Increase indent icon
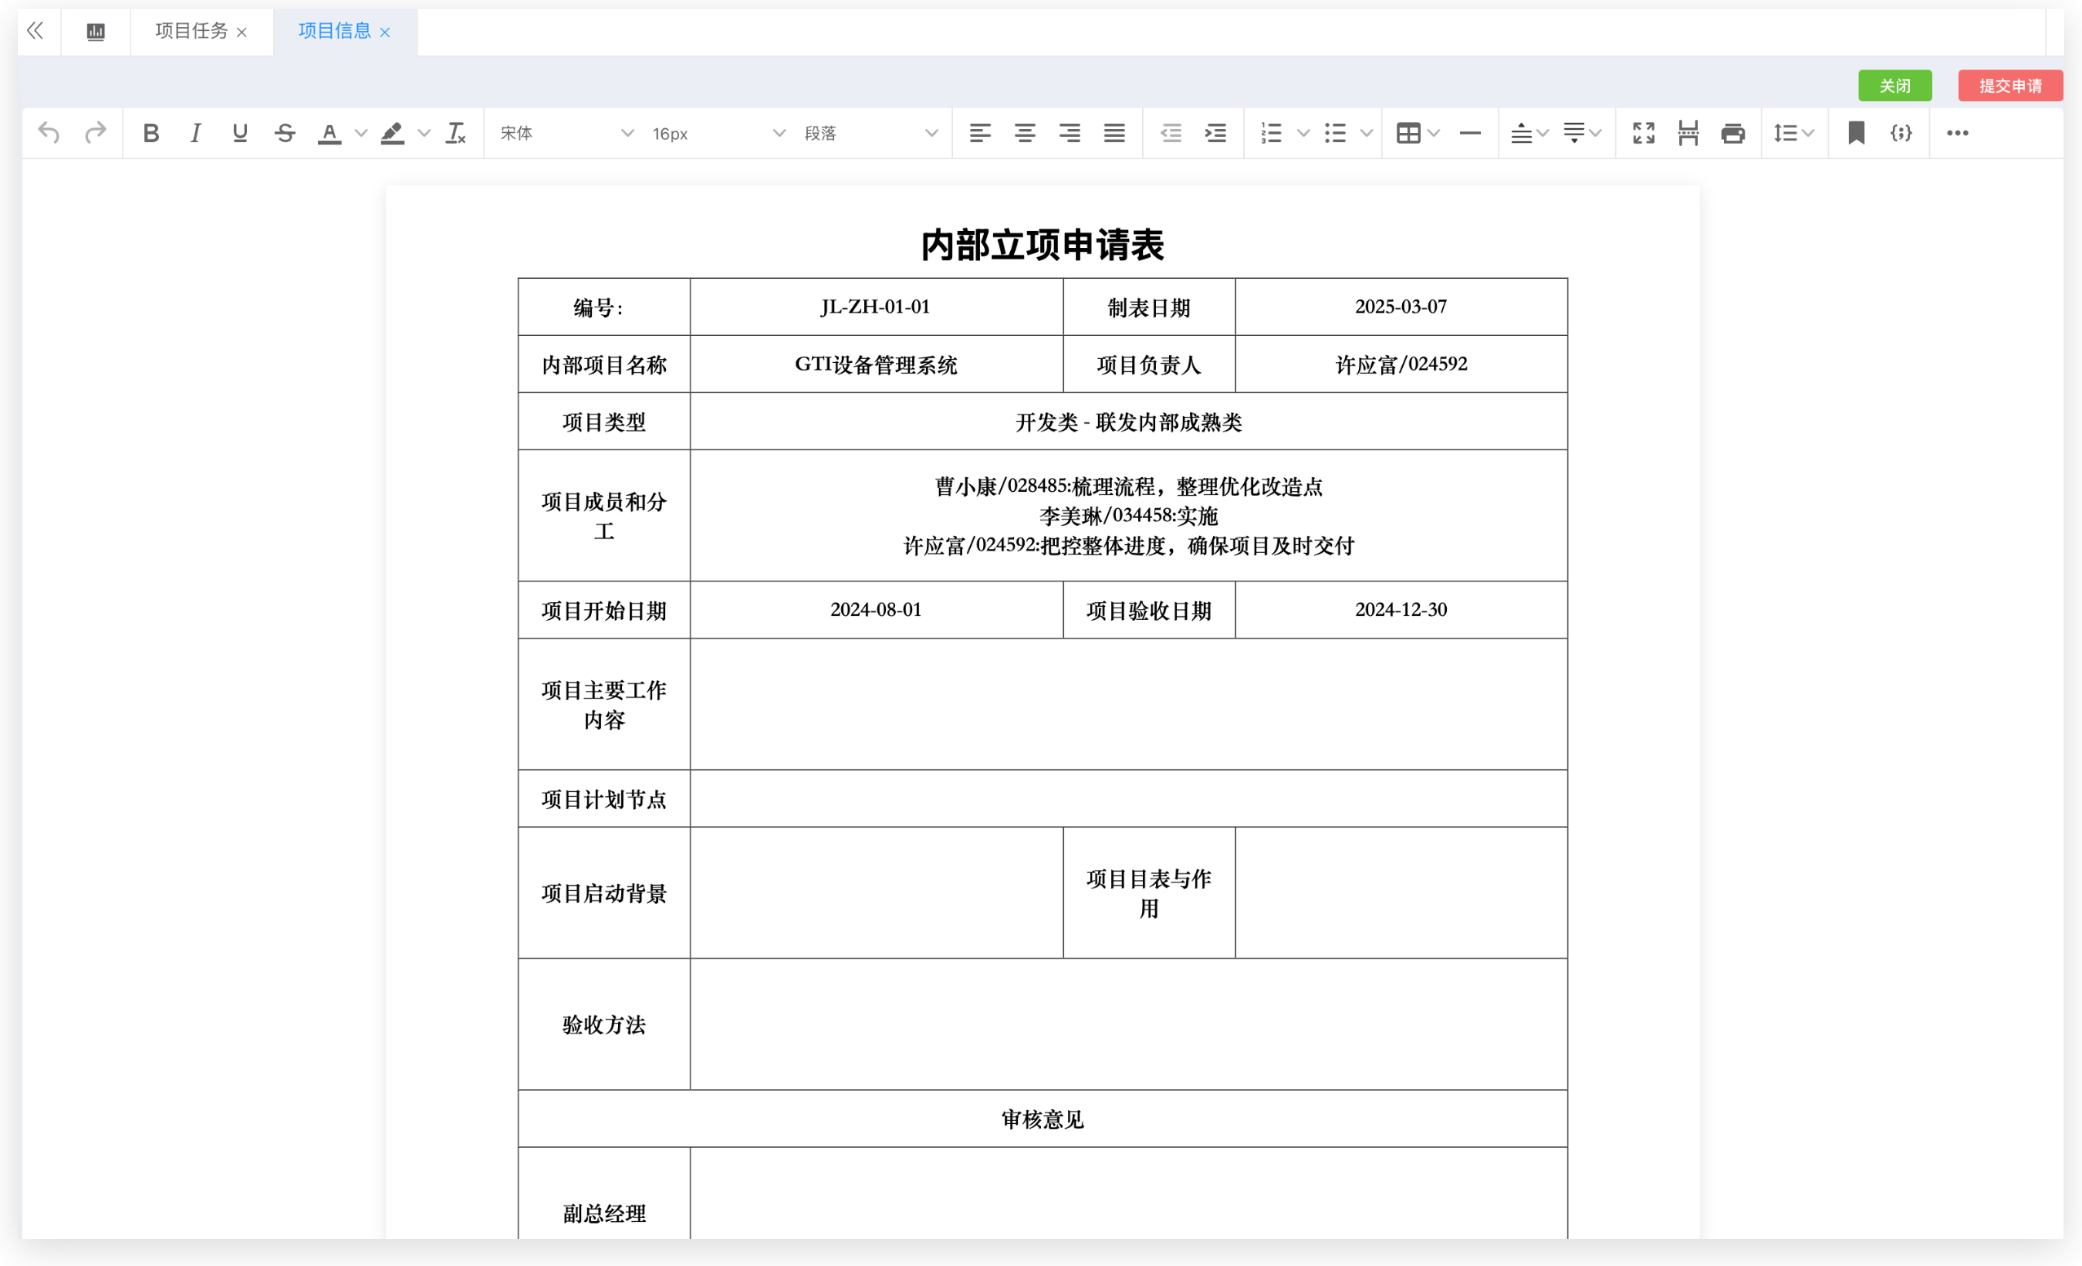Image resolution: width=2082 pixels, height=1266 pixels. [x=1216, y=133]
